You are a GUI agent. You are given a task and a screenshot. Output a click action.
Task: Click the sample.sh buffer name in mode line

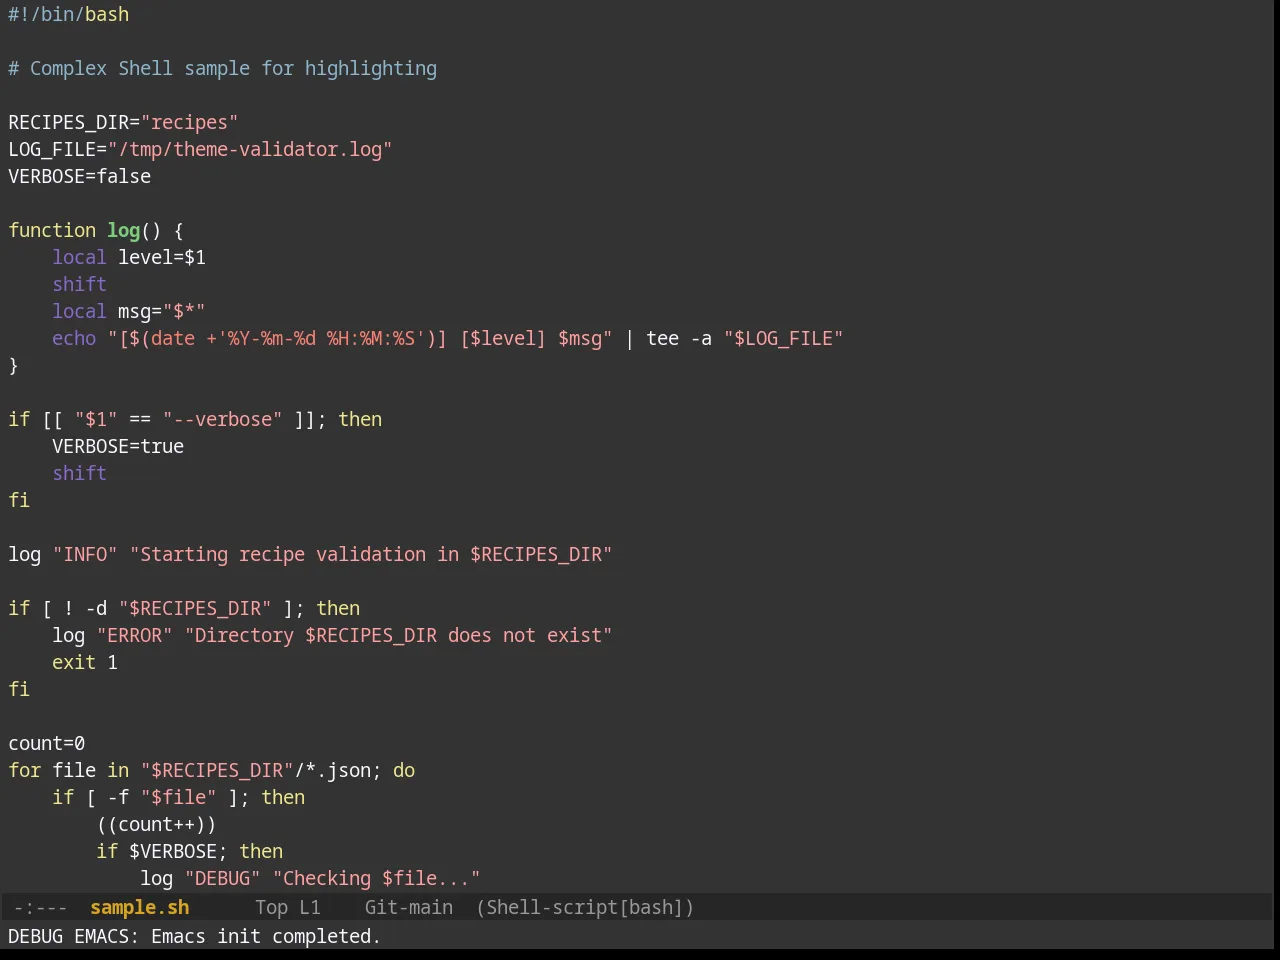point(139,907)
